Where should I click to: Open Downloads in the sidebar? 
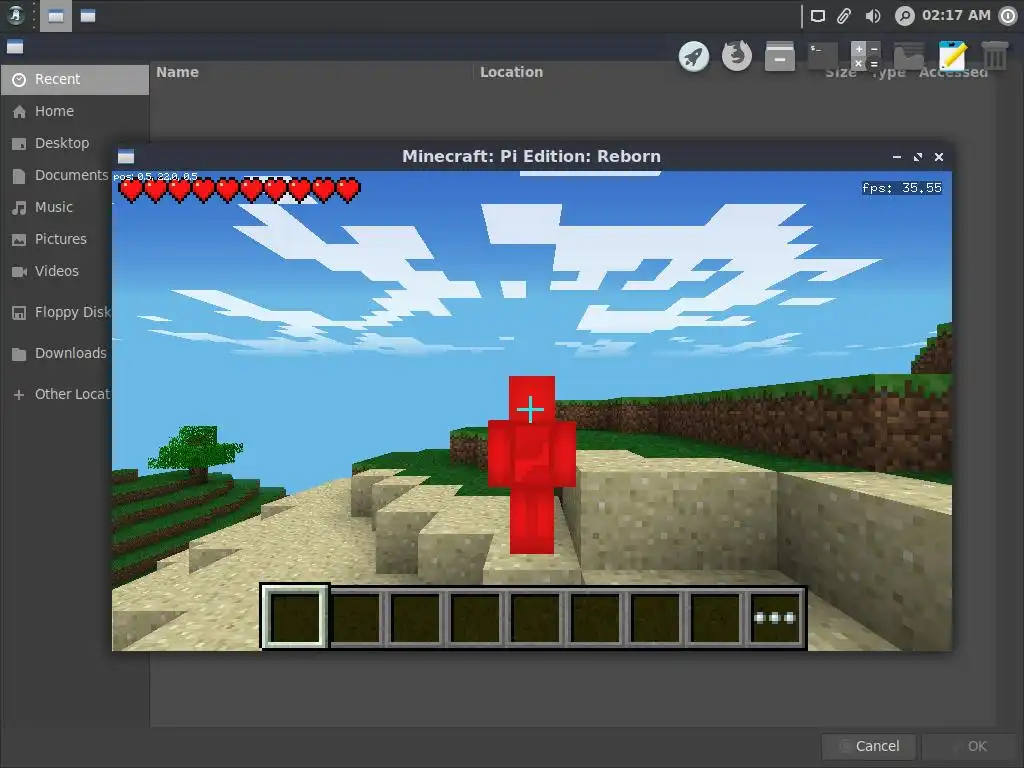tap(57, 354)
